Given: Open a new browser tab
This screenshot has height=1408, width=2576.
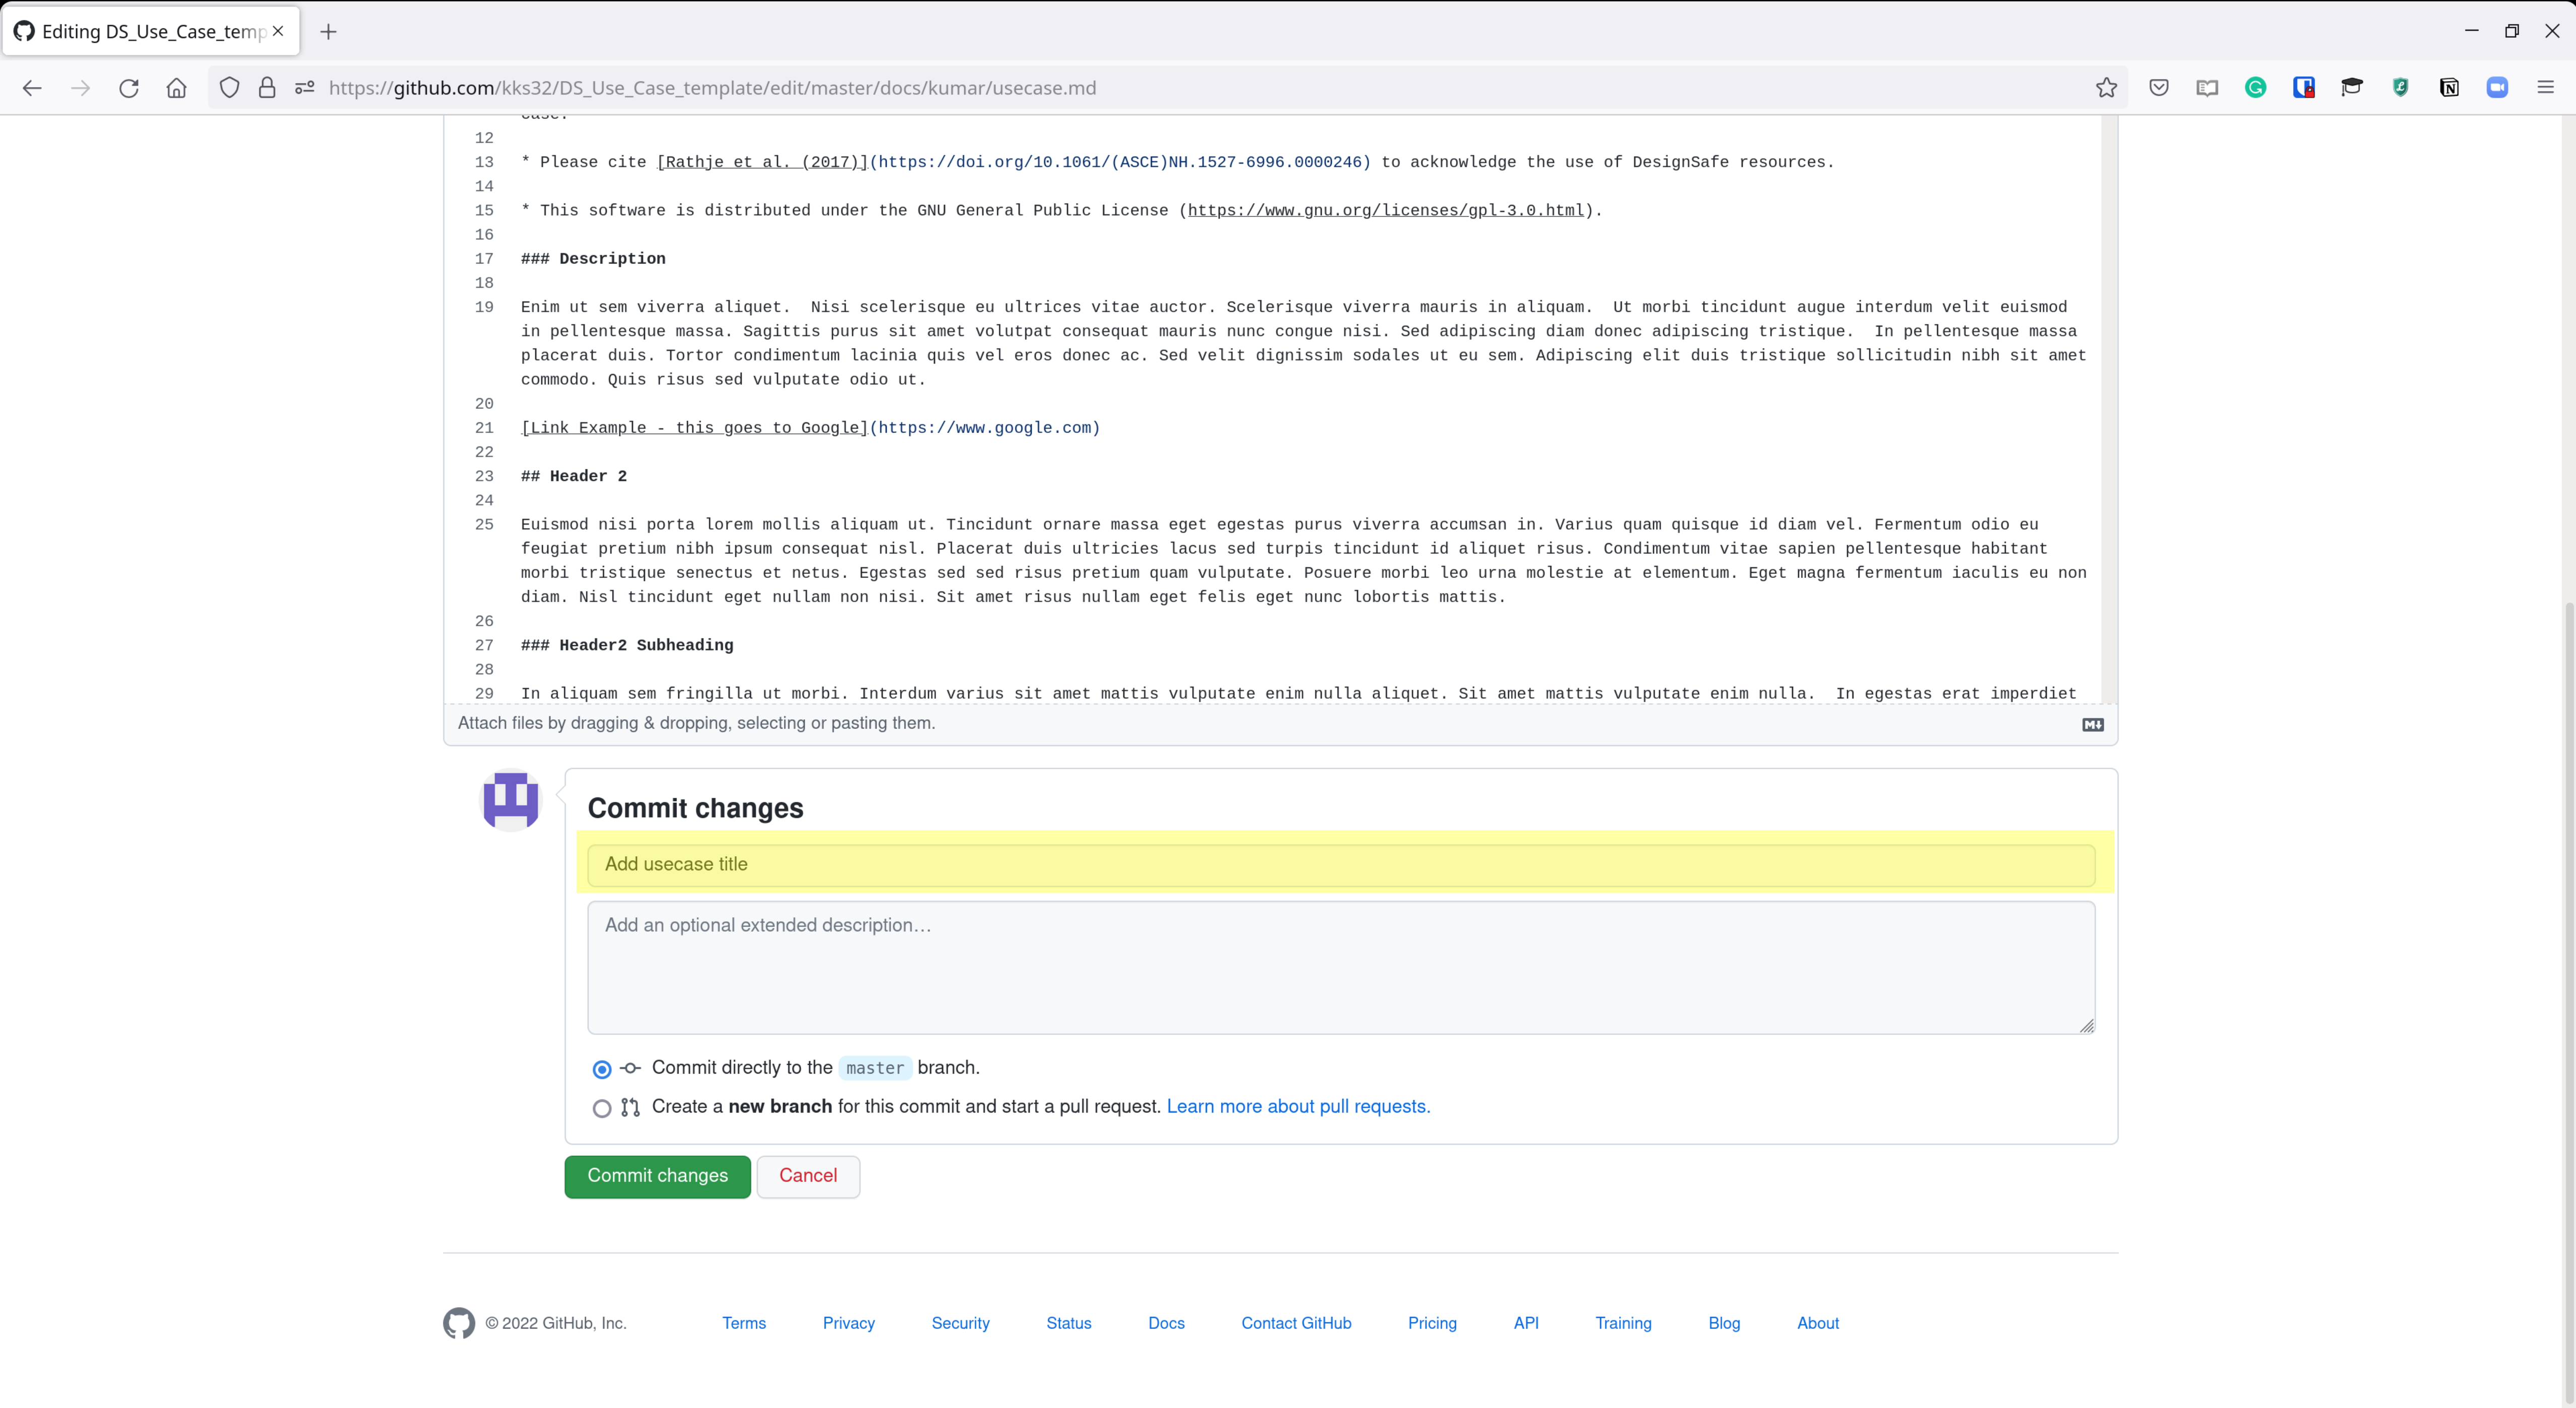Looking at the screenshot, I should 328,32.
